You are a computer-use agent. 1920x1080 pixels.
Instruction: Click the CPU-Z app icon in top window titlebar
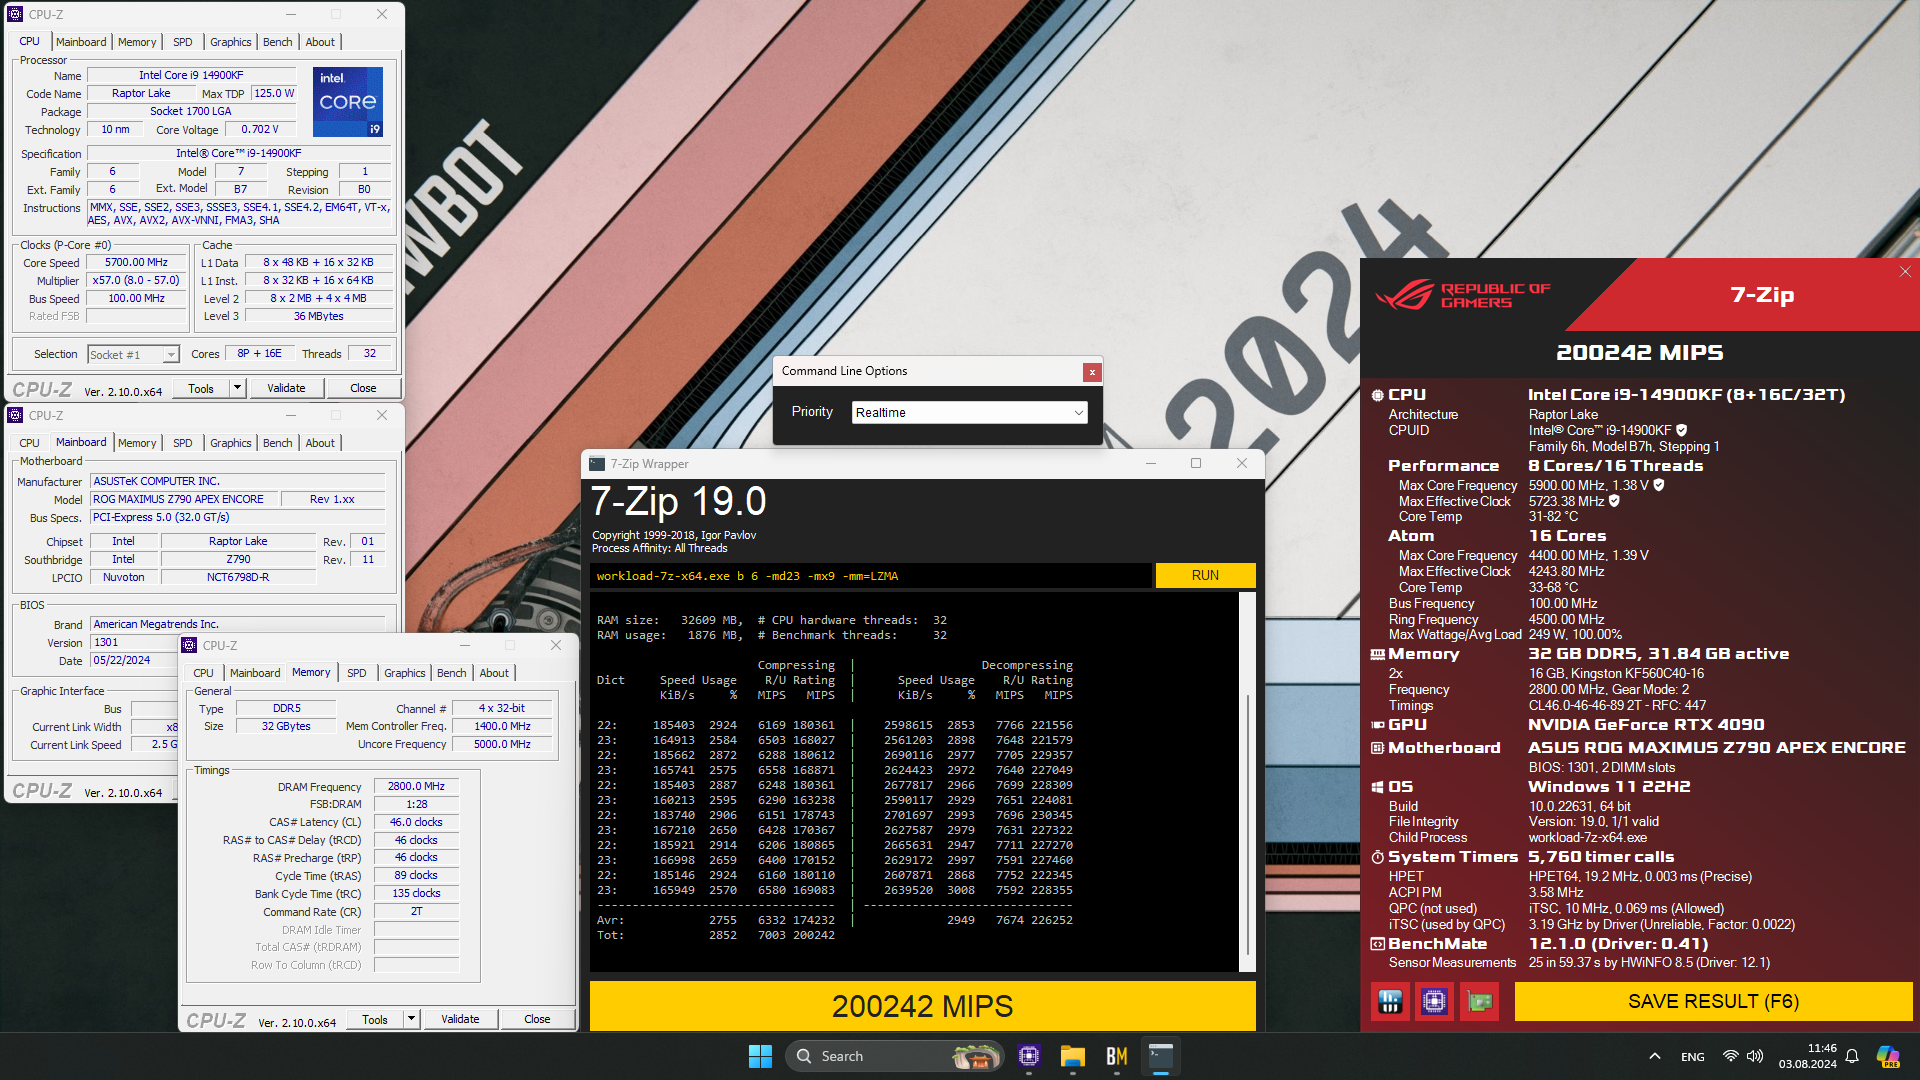click(15, 14)
